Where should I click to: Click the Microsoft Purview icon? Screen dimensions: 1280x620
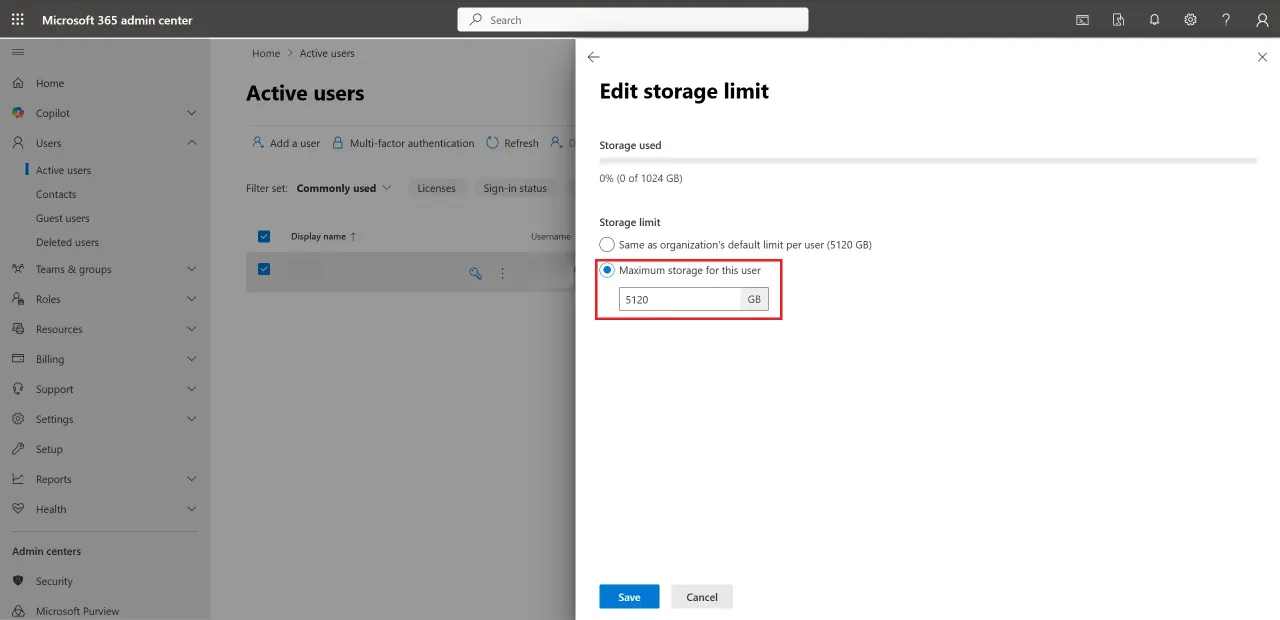[x=18, y=611]
